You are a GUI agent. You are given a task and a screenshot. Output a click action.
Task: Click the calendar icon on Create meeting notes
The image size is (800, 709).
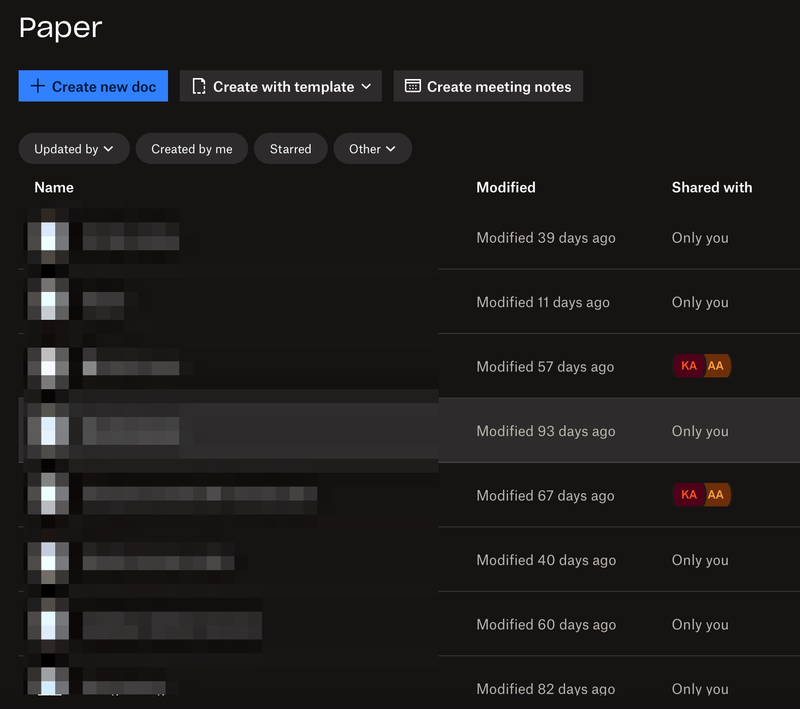tap(412, 86)
